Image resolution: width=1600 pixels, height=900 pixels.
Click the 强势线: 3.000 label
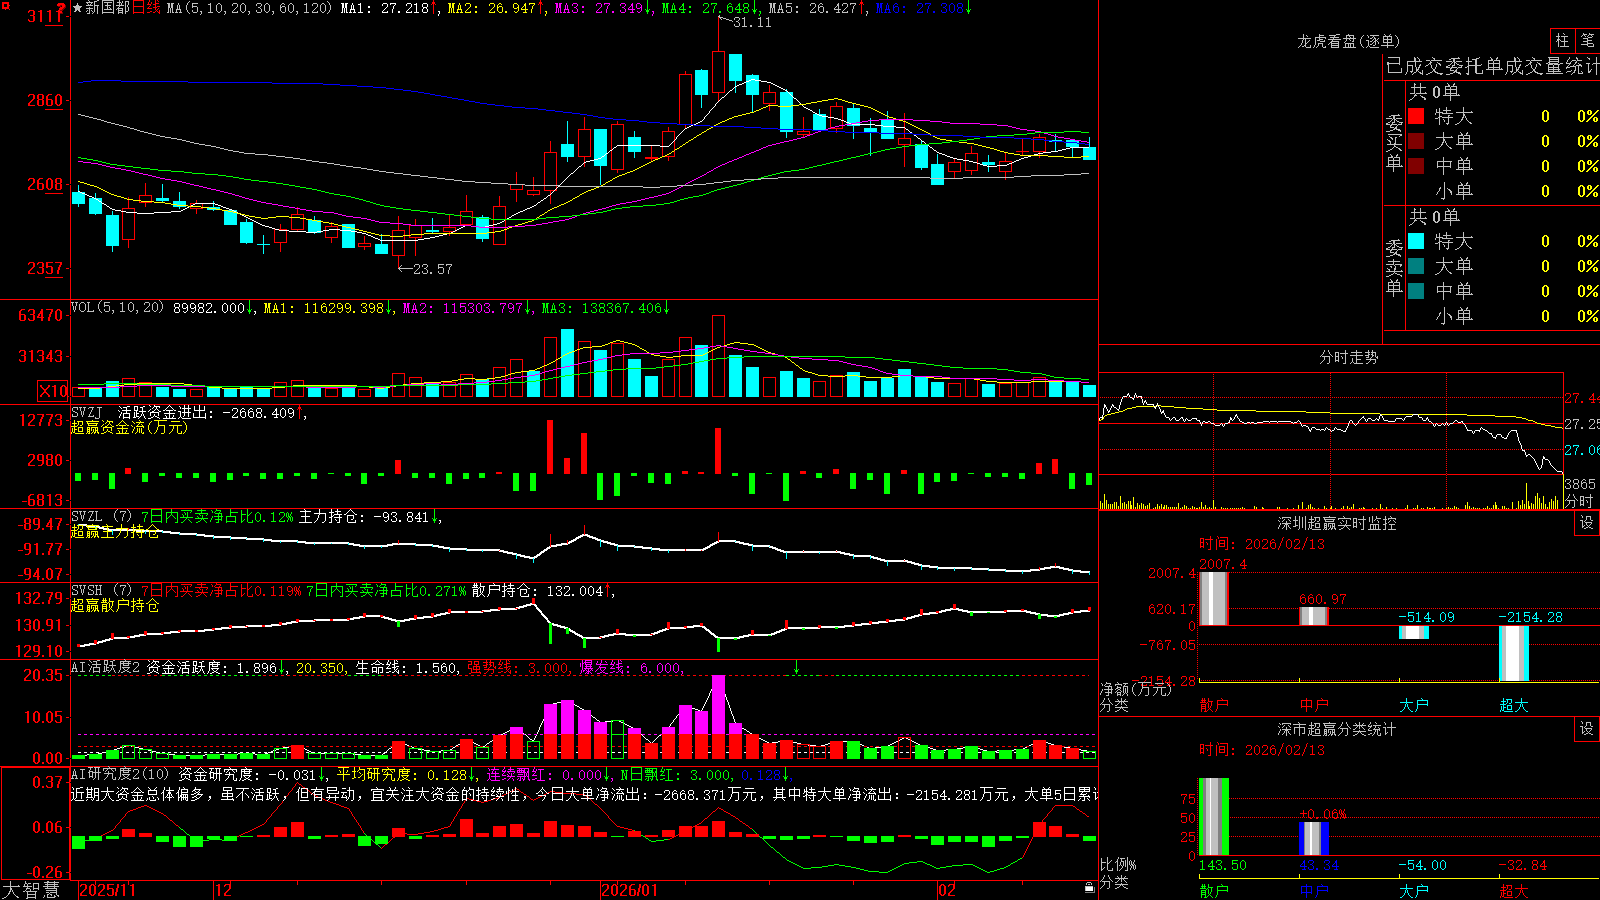pos(518,668)
